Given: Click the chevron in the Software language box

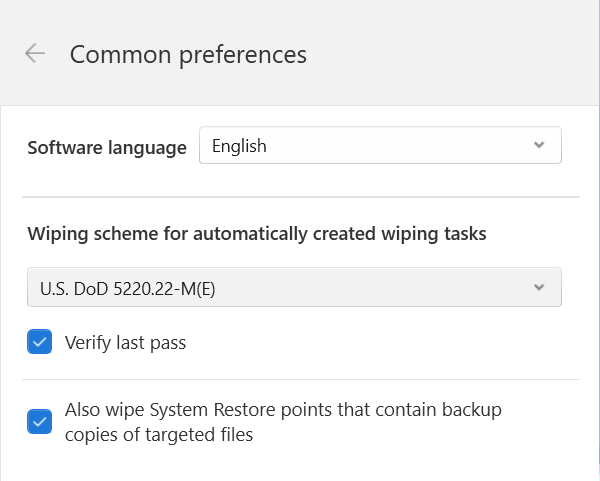Looking at the screenshot, I should tap(539, 145).
